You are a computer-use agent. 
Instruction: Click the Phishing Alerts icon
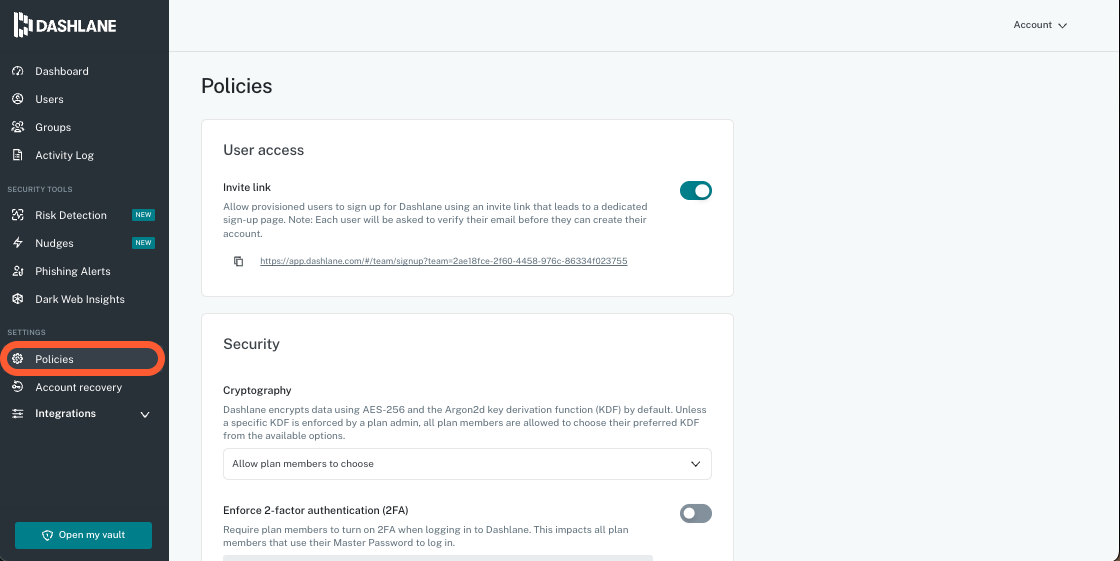pyautogui.click(x=17, y=271)
